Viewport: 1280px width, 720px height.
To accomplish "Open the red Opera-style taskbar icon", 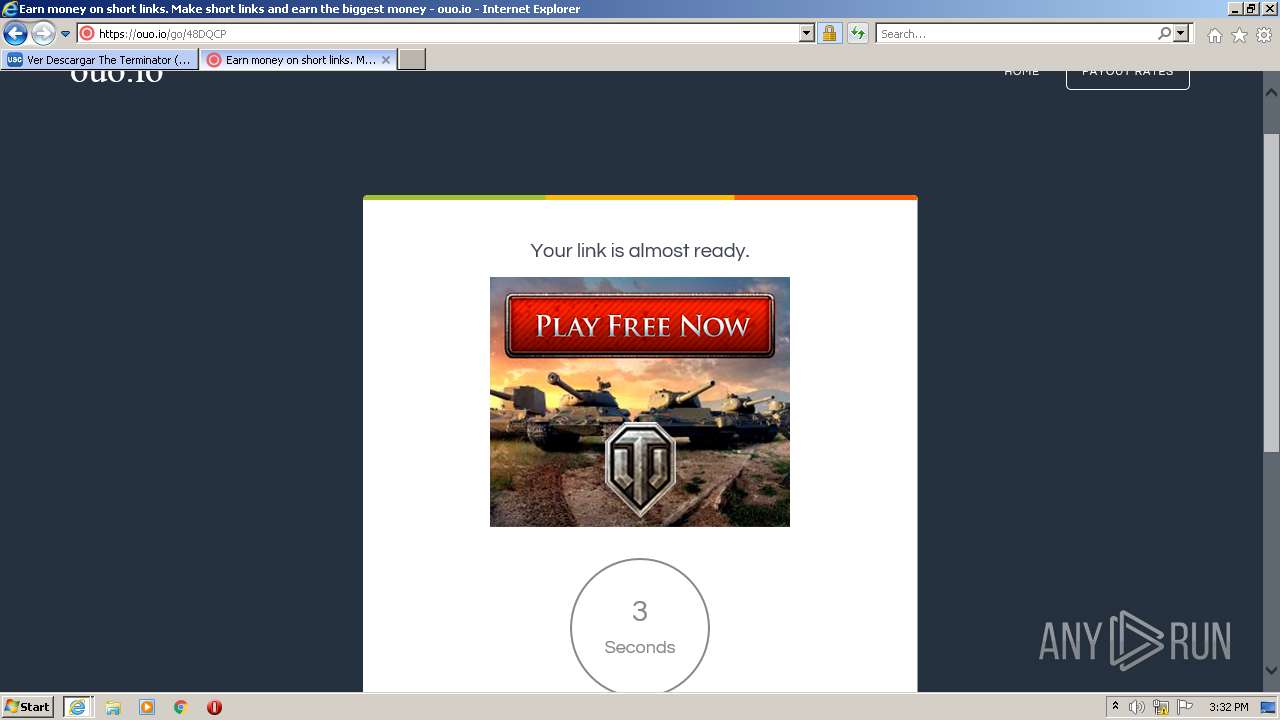I will tap(214, 707).
